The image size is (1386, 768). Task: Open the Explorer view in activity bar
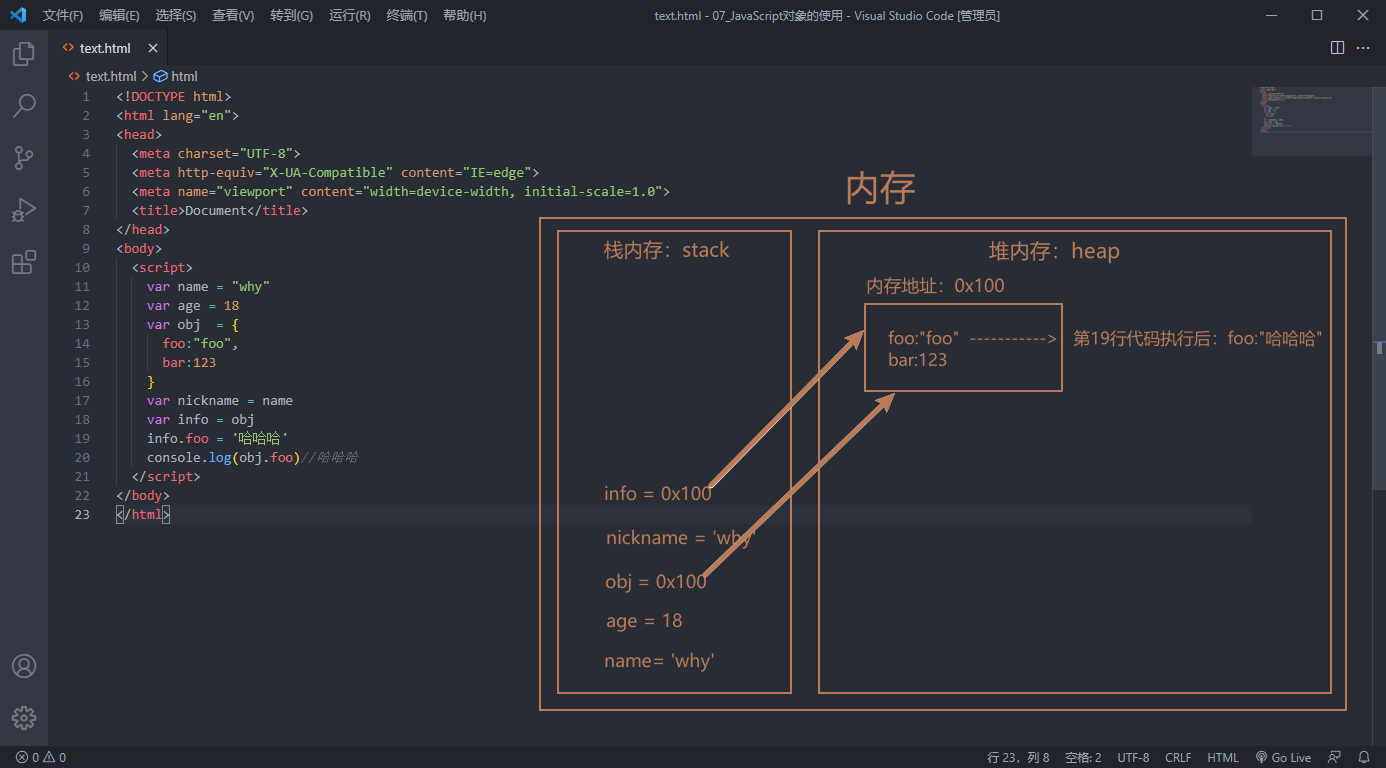(24, 54)
